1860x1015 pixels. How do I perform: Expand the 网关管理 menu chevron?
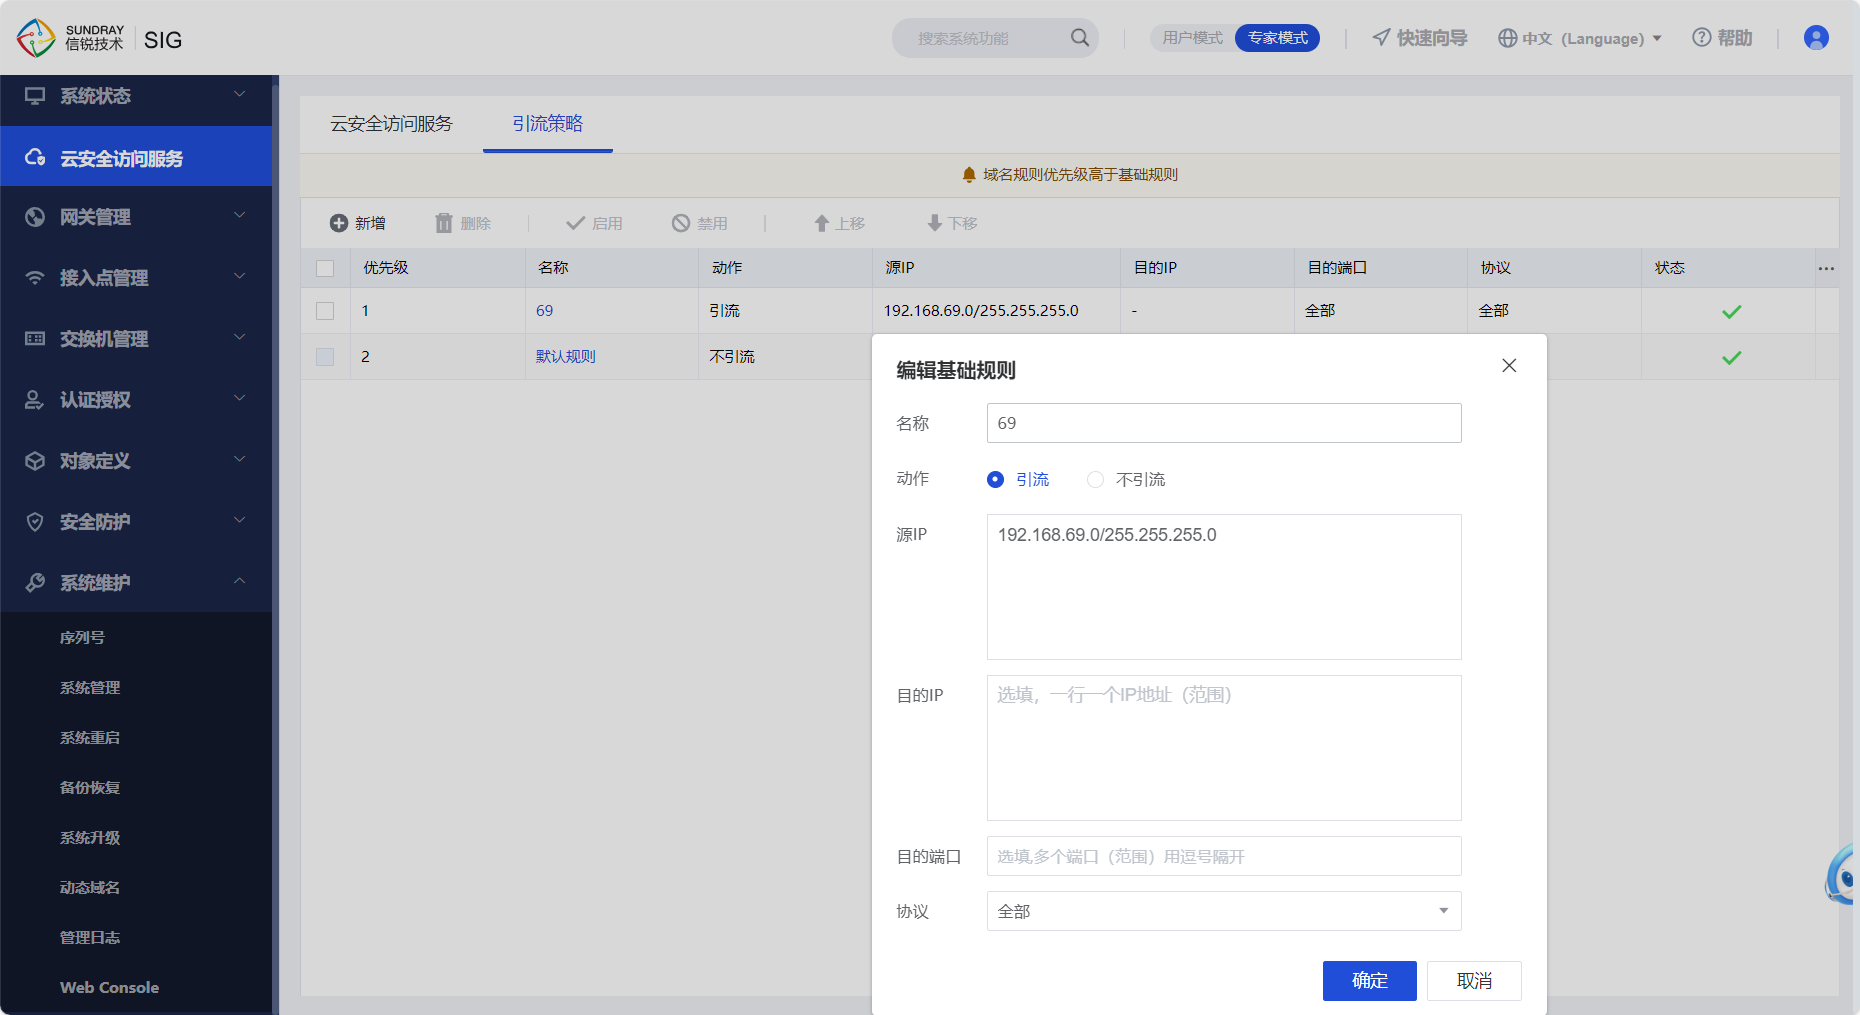[239, 215]
